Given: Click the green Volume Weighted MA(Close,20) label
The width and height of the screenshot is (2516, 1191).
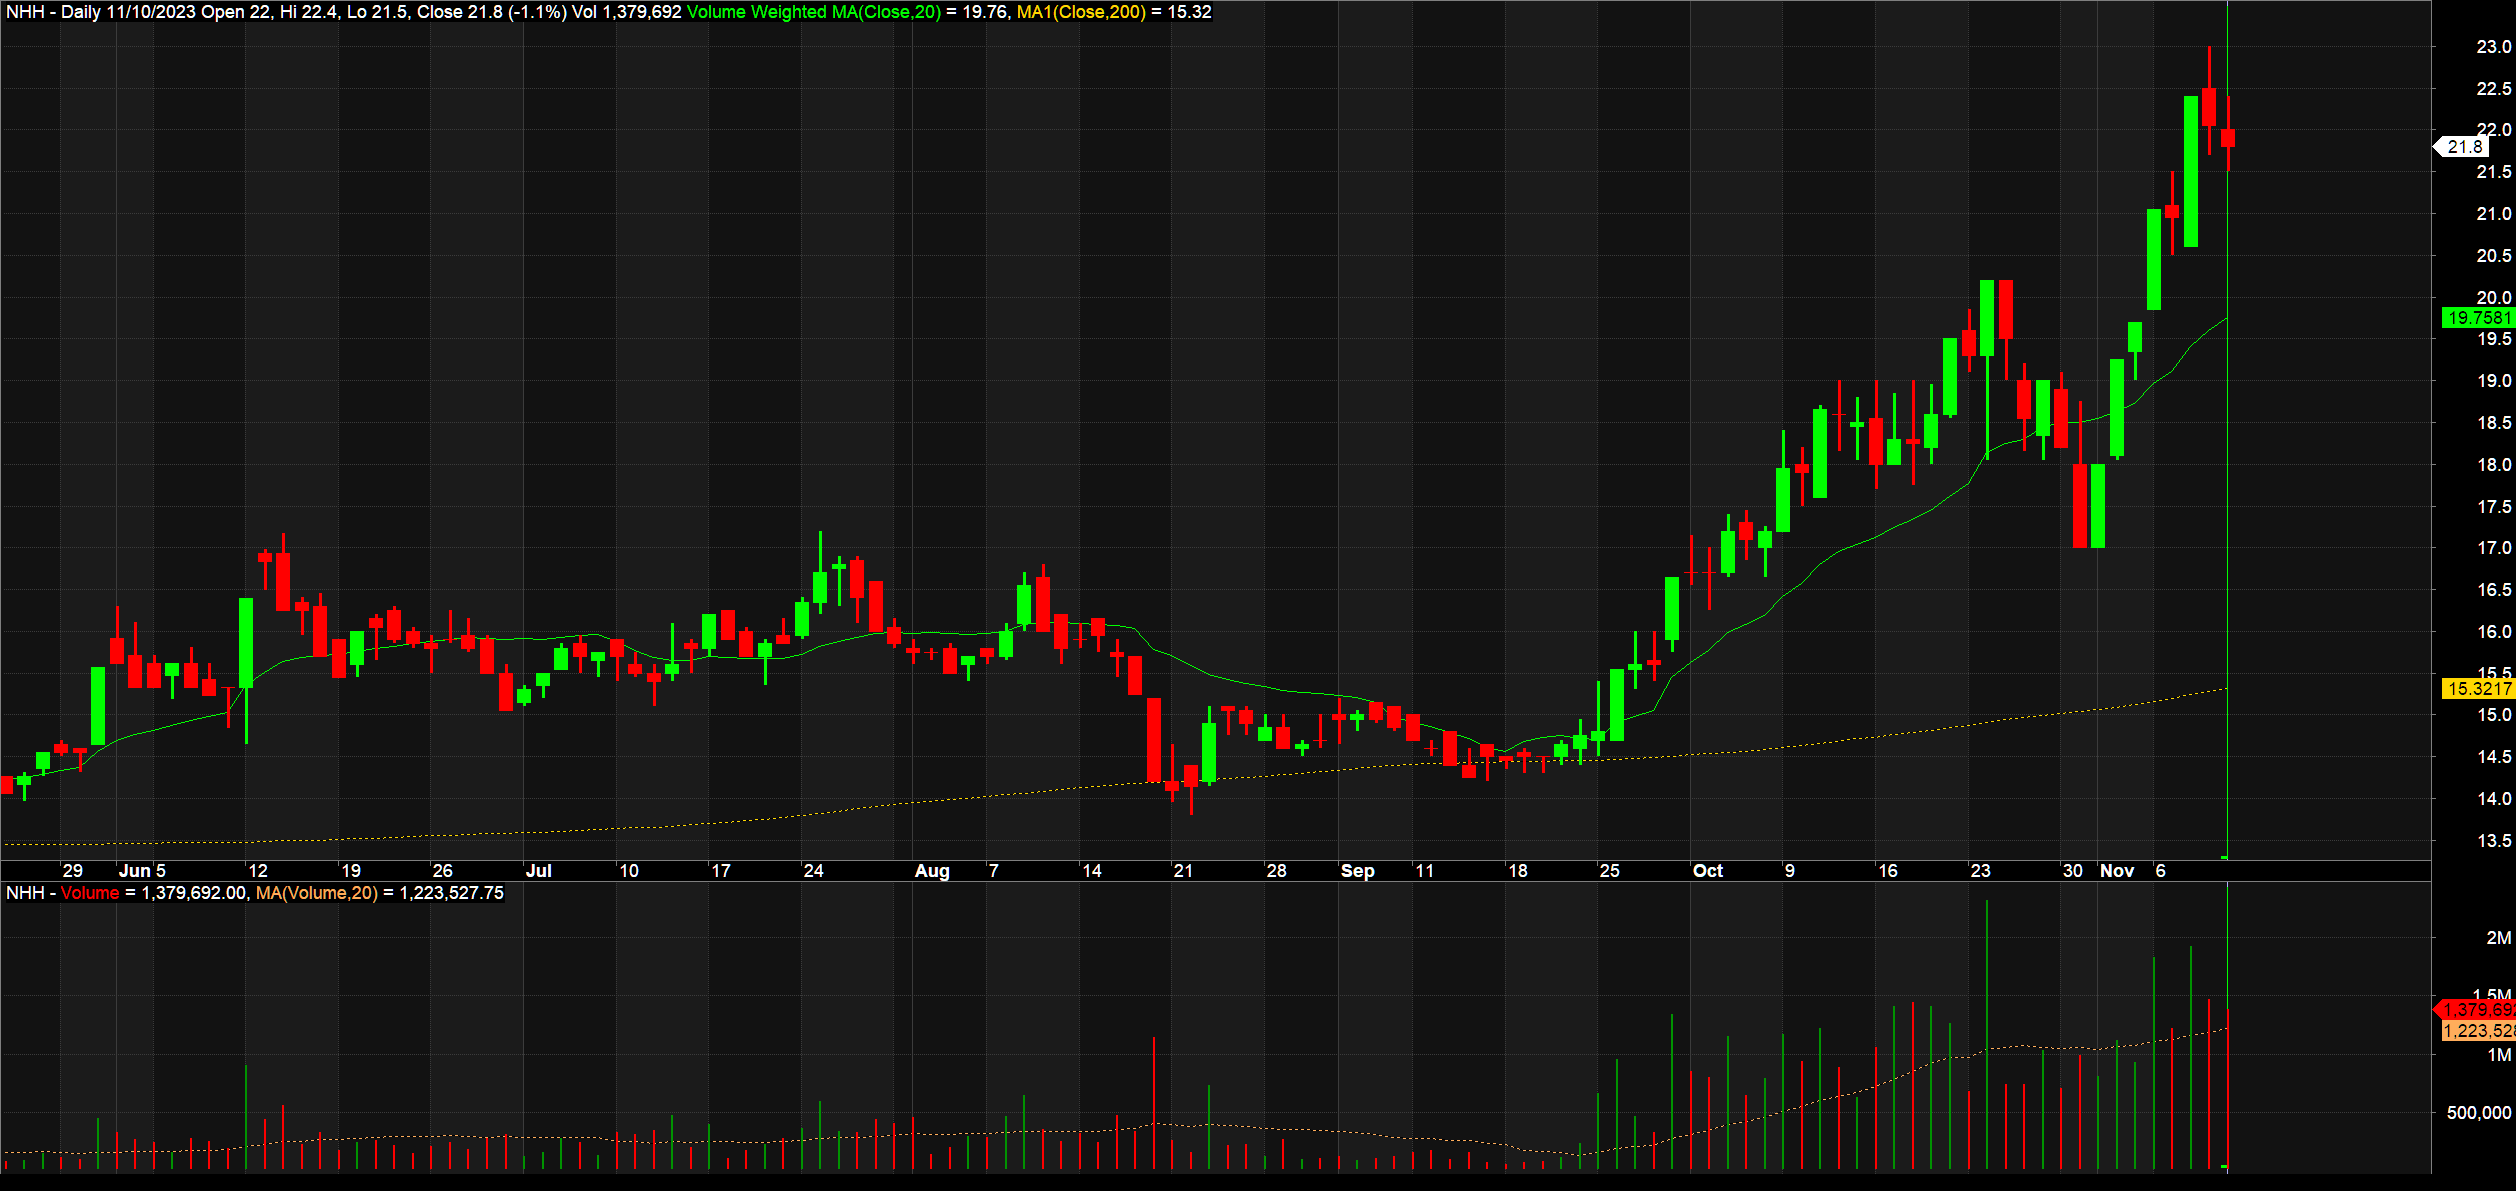Looking at the screenshot, I should point(813,12).
